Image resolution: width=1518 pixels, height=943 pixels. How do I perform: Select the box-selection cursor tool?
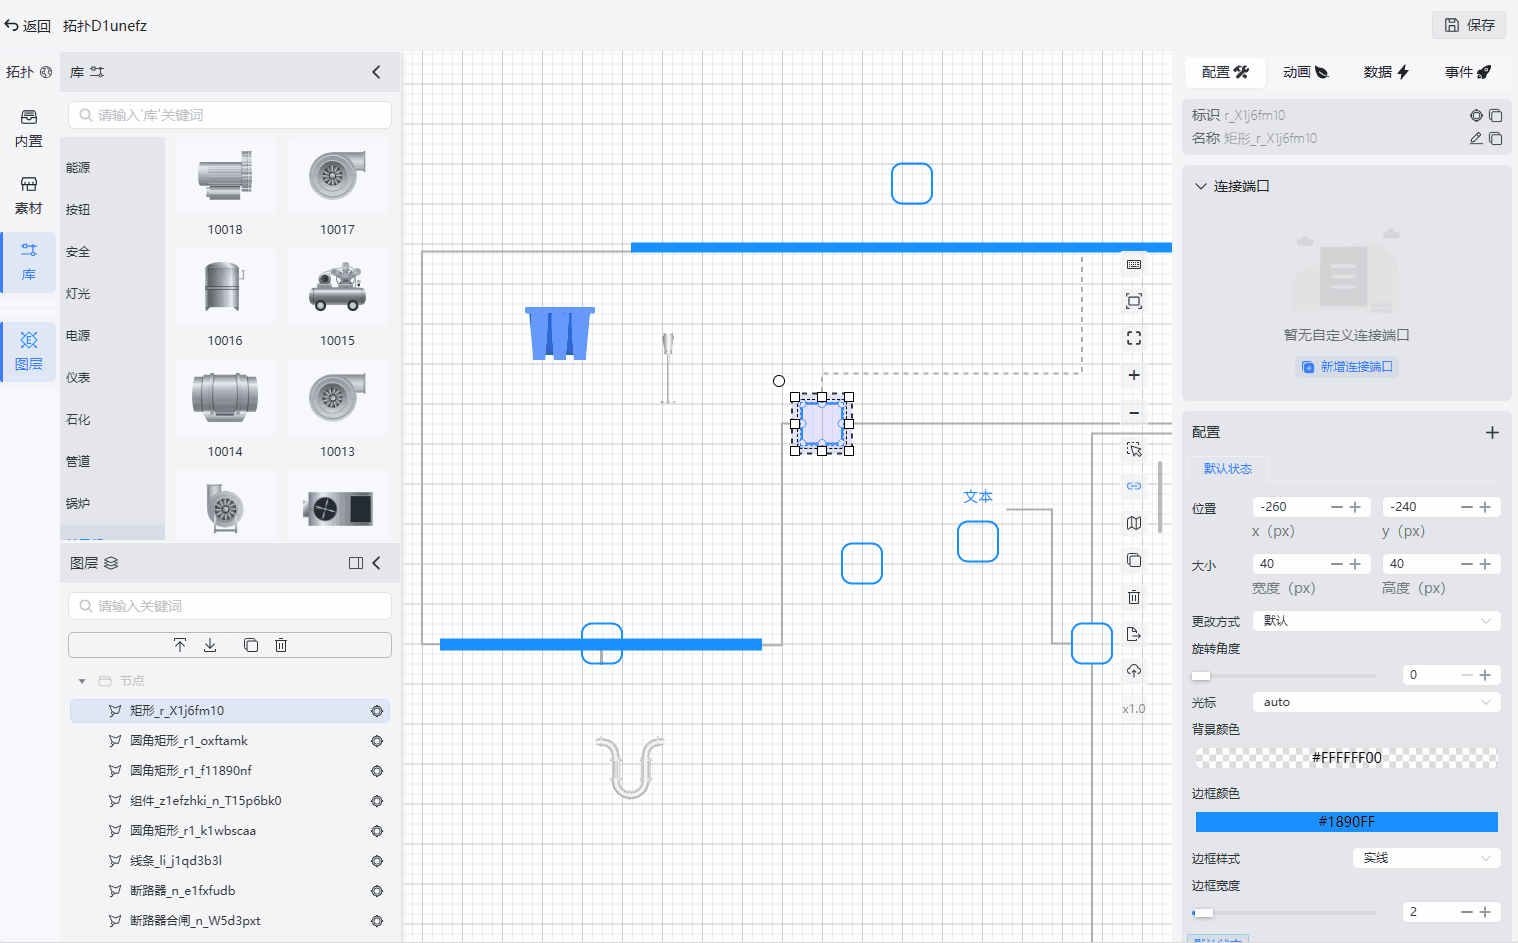point(1134,450)
